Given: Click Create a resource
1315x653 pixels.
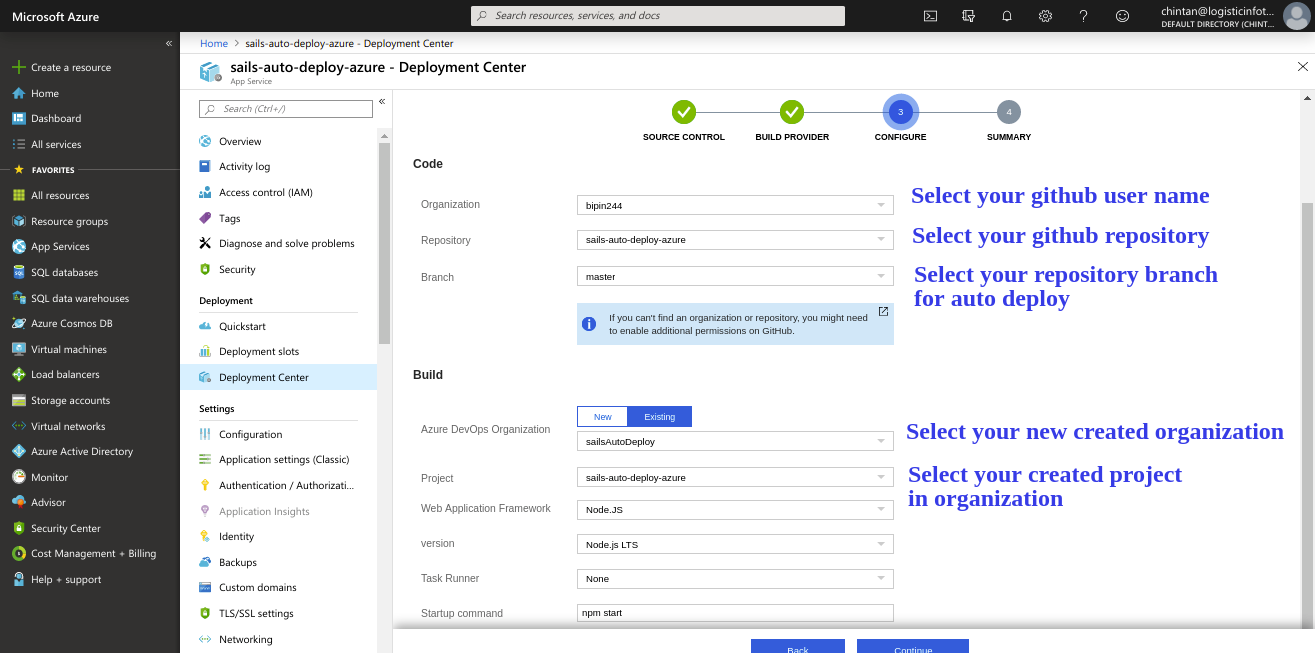Looking at the screenshot, I should [70, 67].
